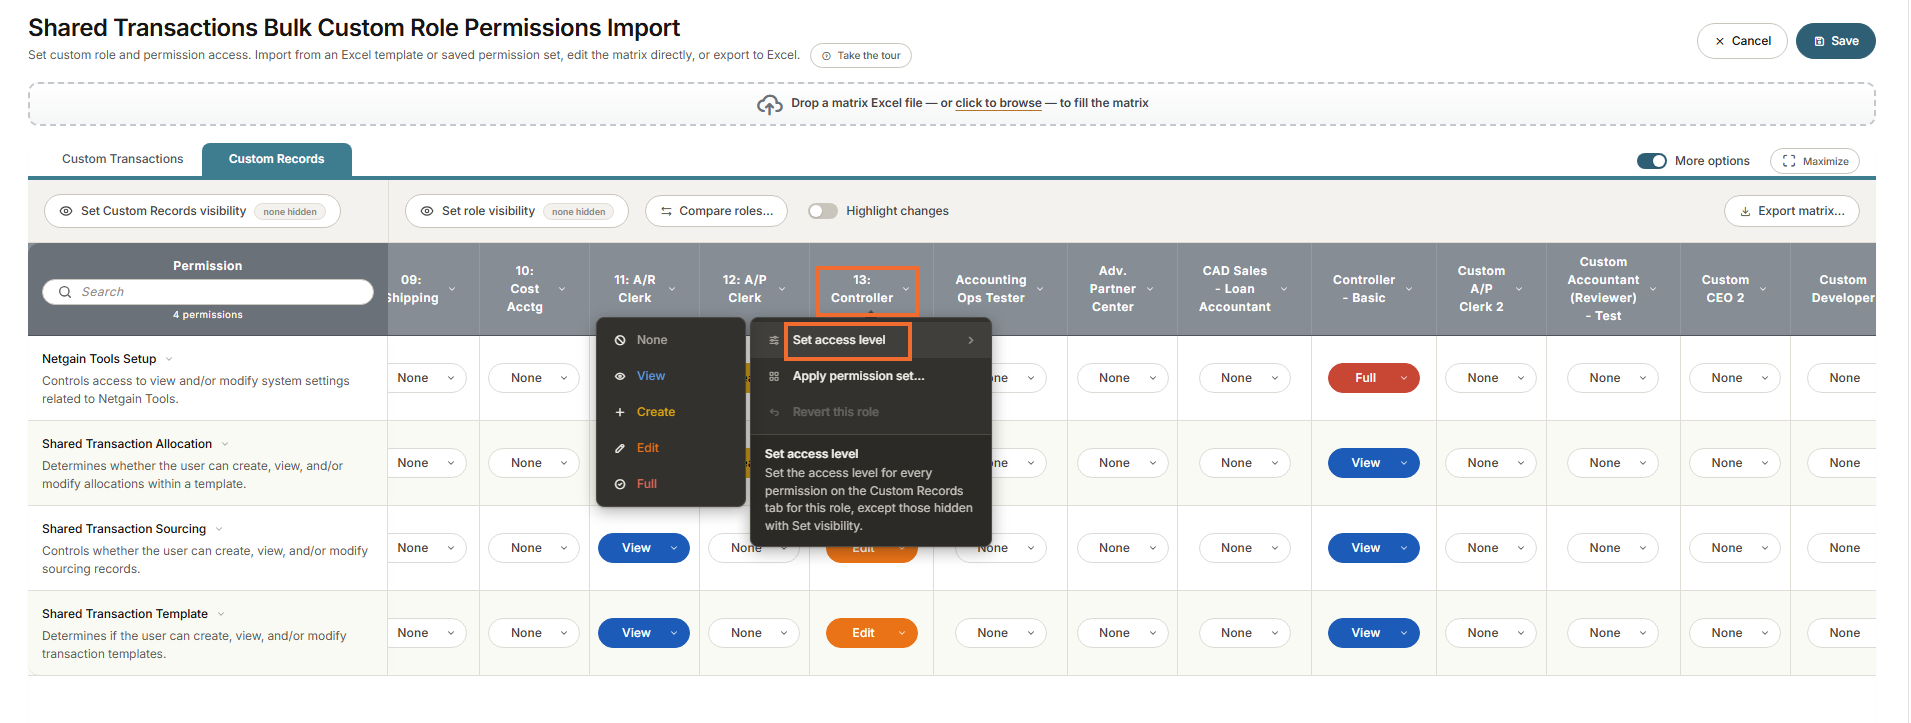Click the plus icon beside Create in menu
1911x723 pixels.
click(x=620, y=412)
